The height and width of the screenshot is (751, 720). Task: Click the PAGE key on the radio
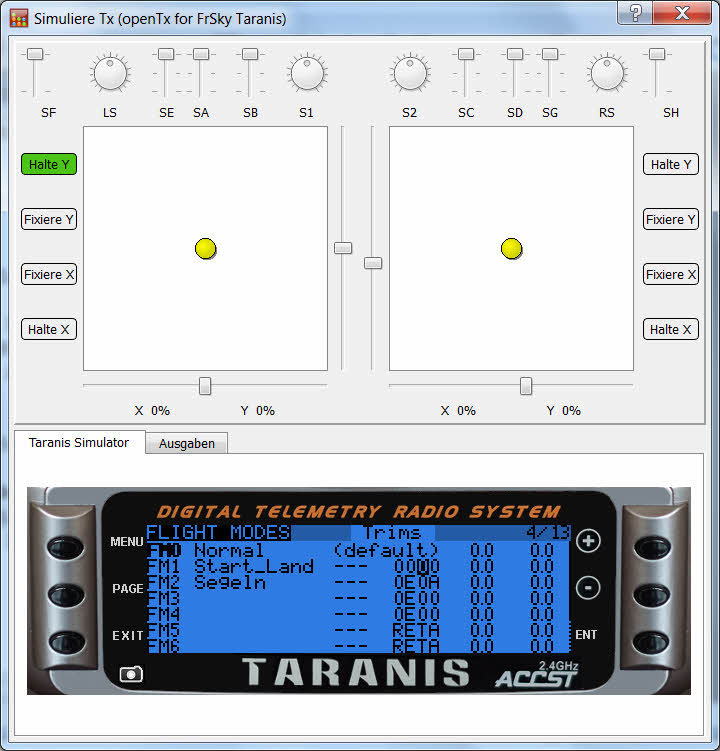pyautogui.click(x=65, y=595)
